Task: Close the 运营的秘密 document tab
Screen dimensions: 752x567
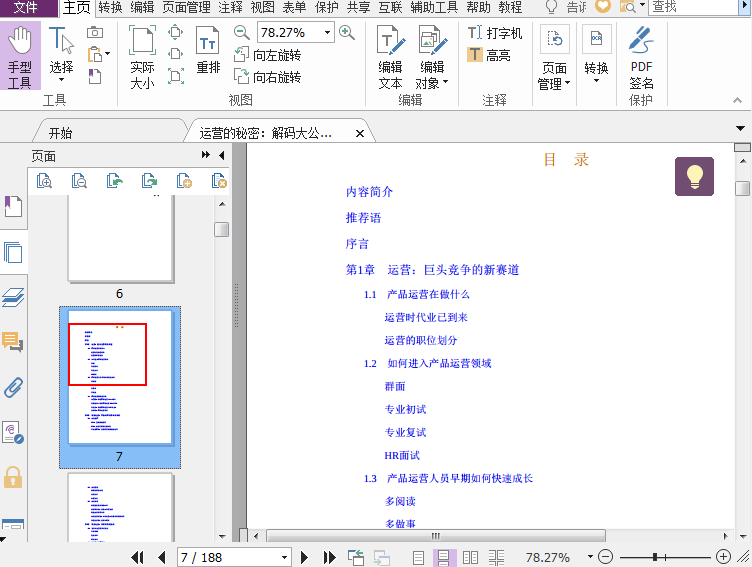Action: pos(359,133)
